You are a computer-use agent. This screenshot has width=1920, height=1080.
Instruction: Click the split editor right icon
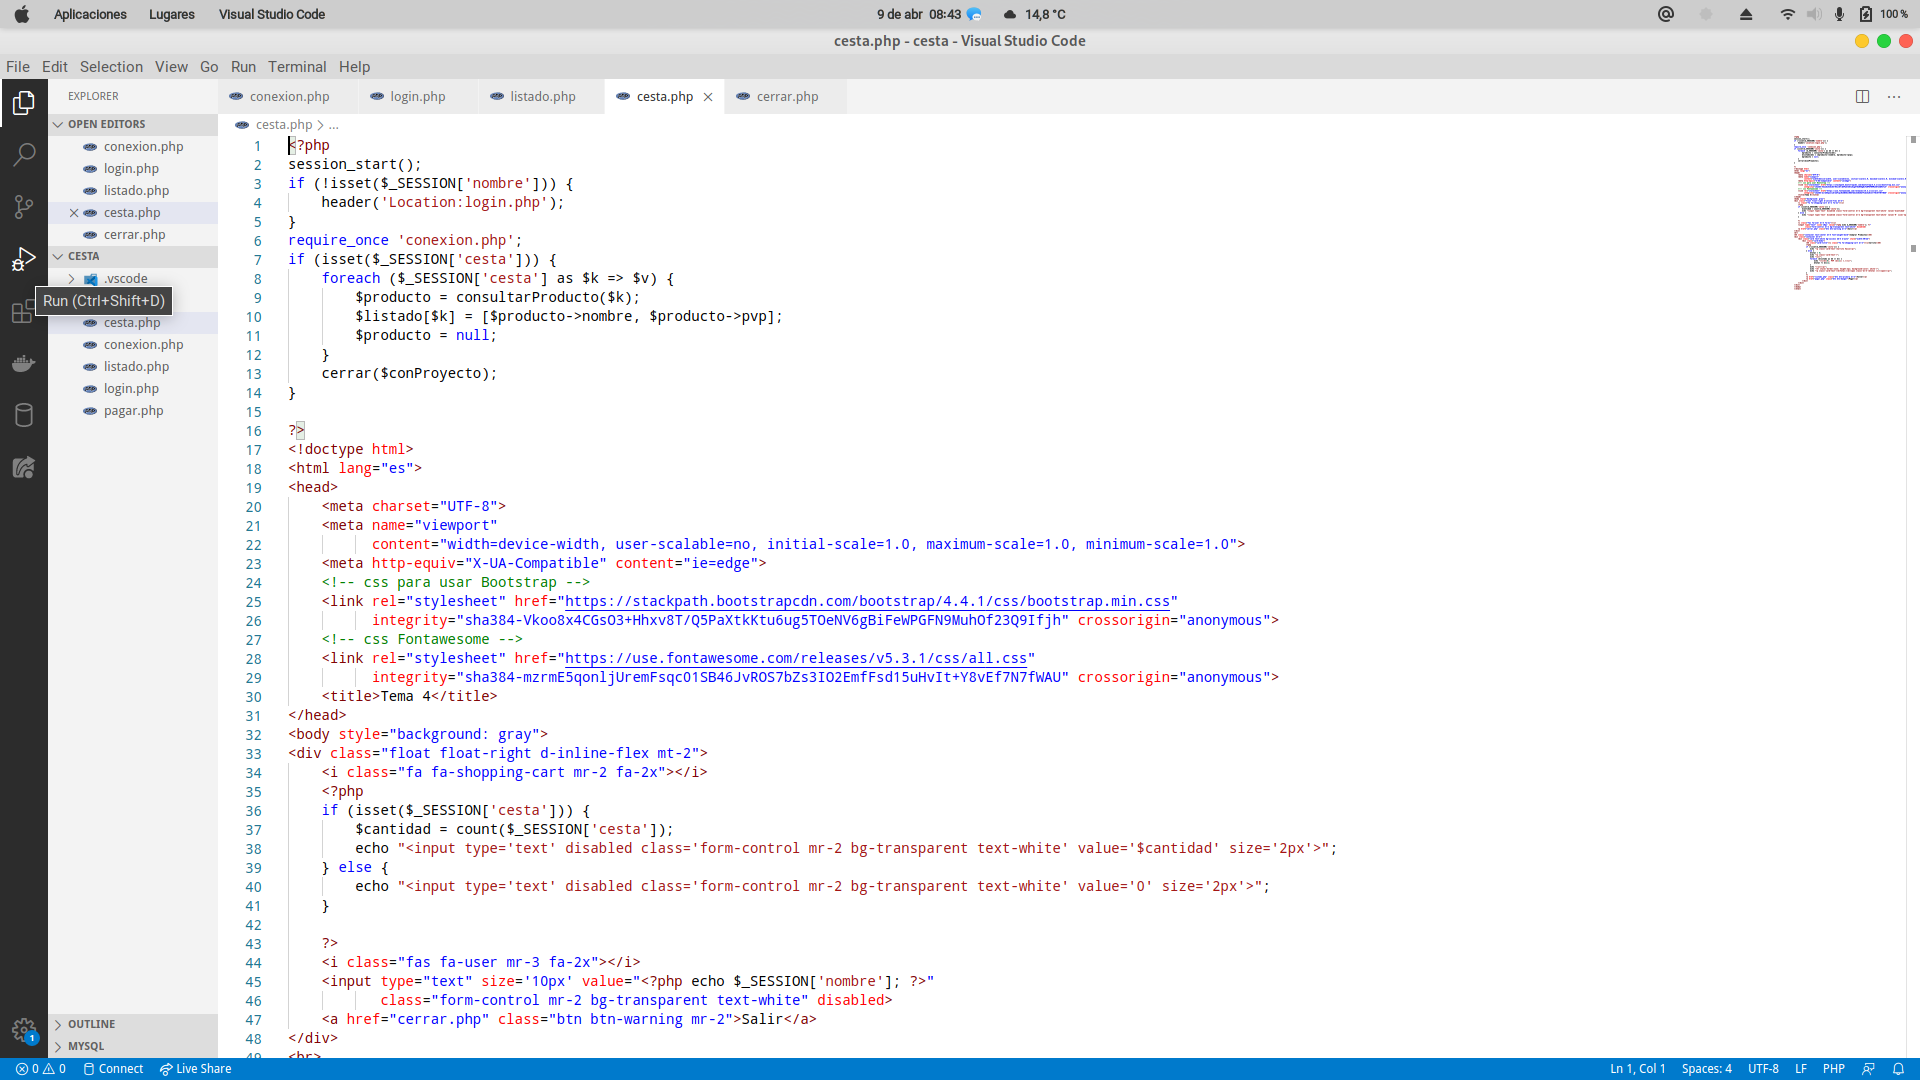1862,97
